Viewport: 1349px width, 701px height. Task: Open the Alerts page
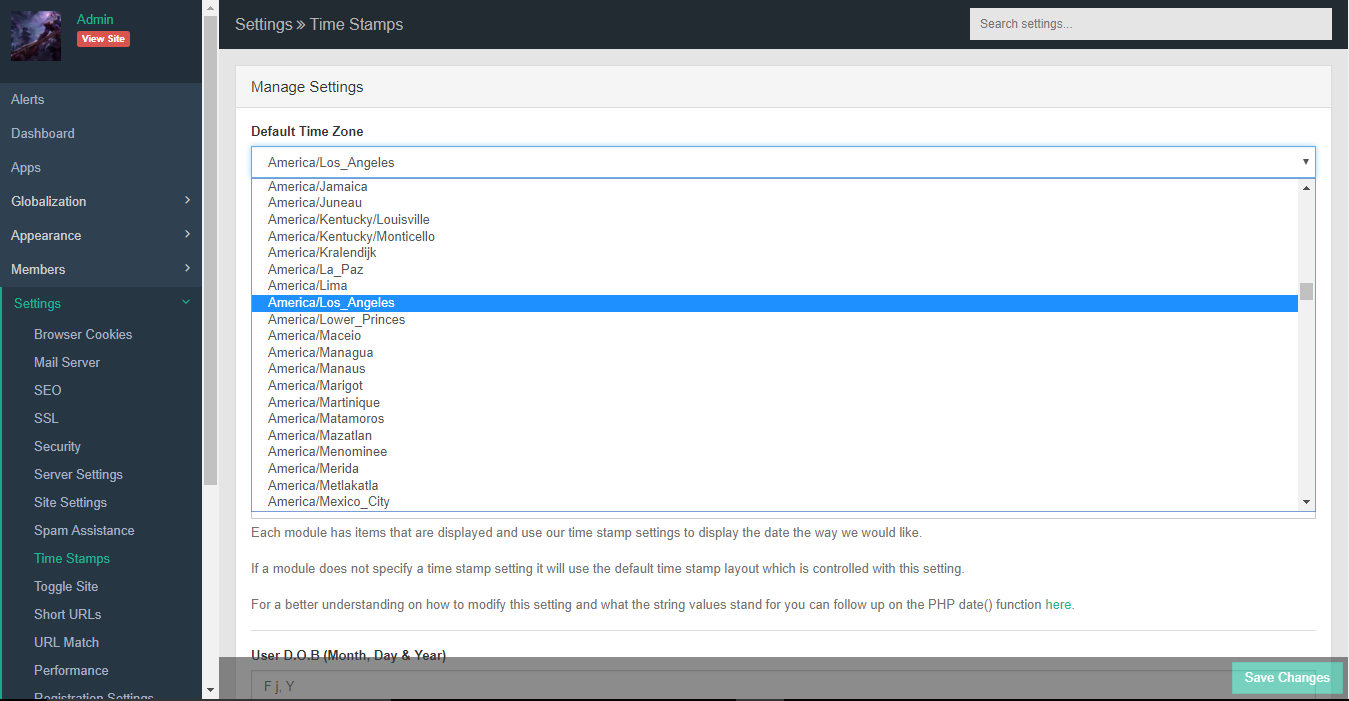tap(28, 99)
